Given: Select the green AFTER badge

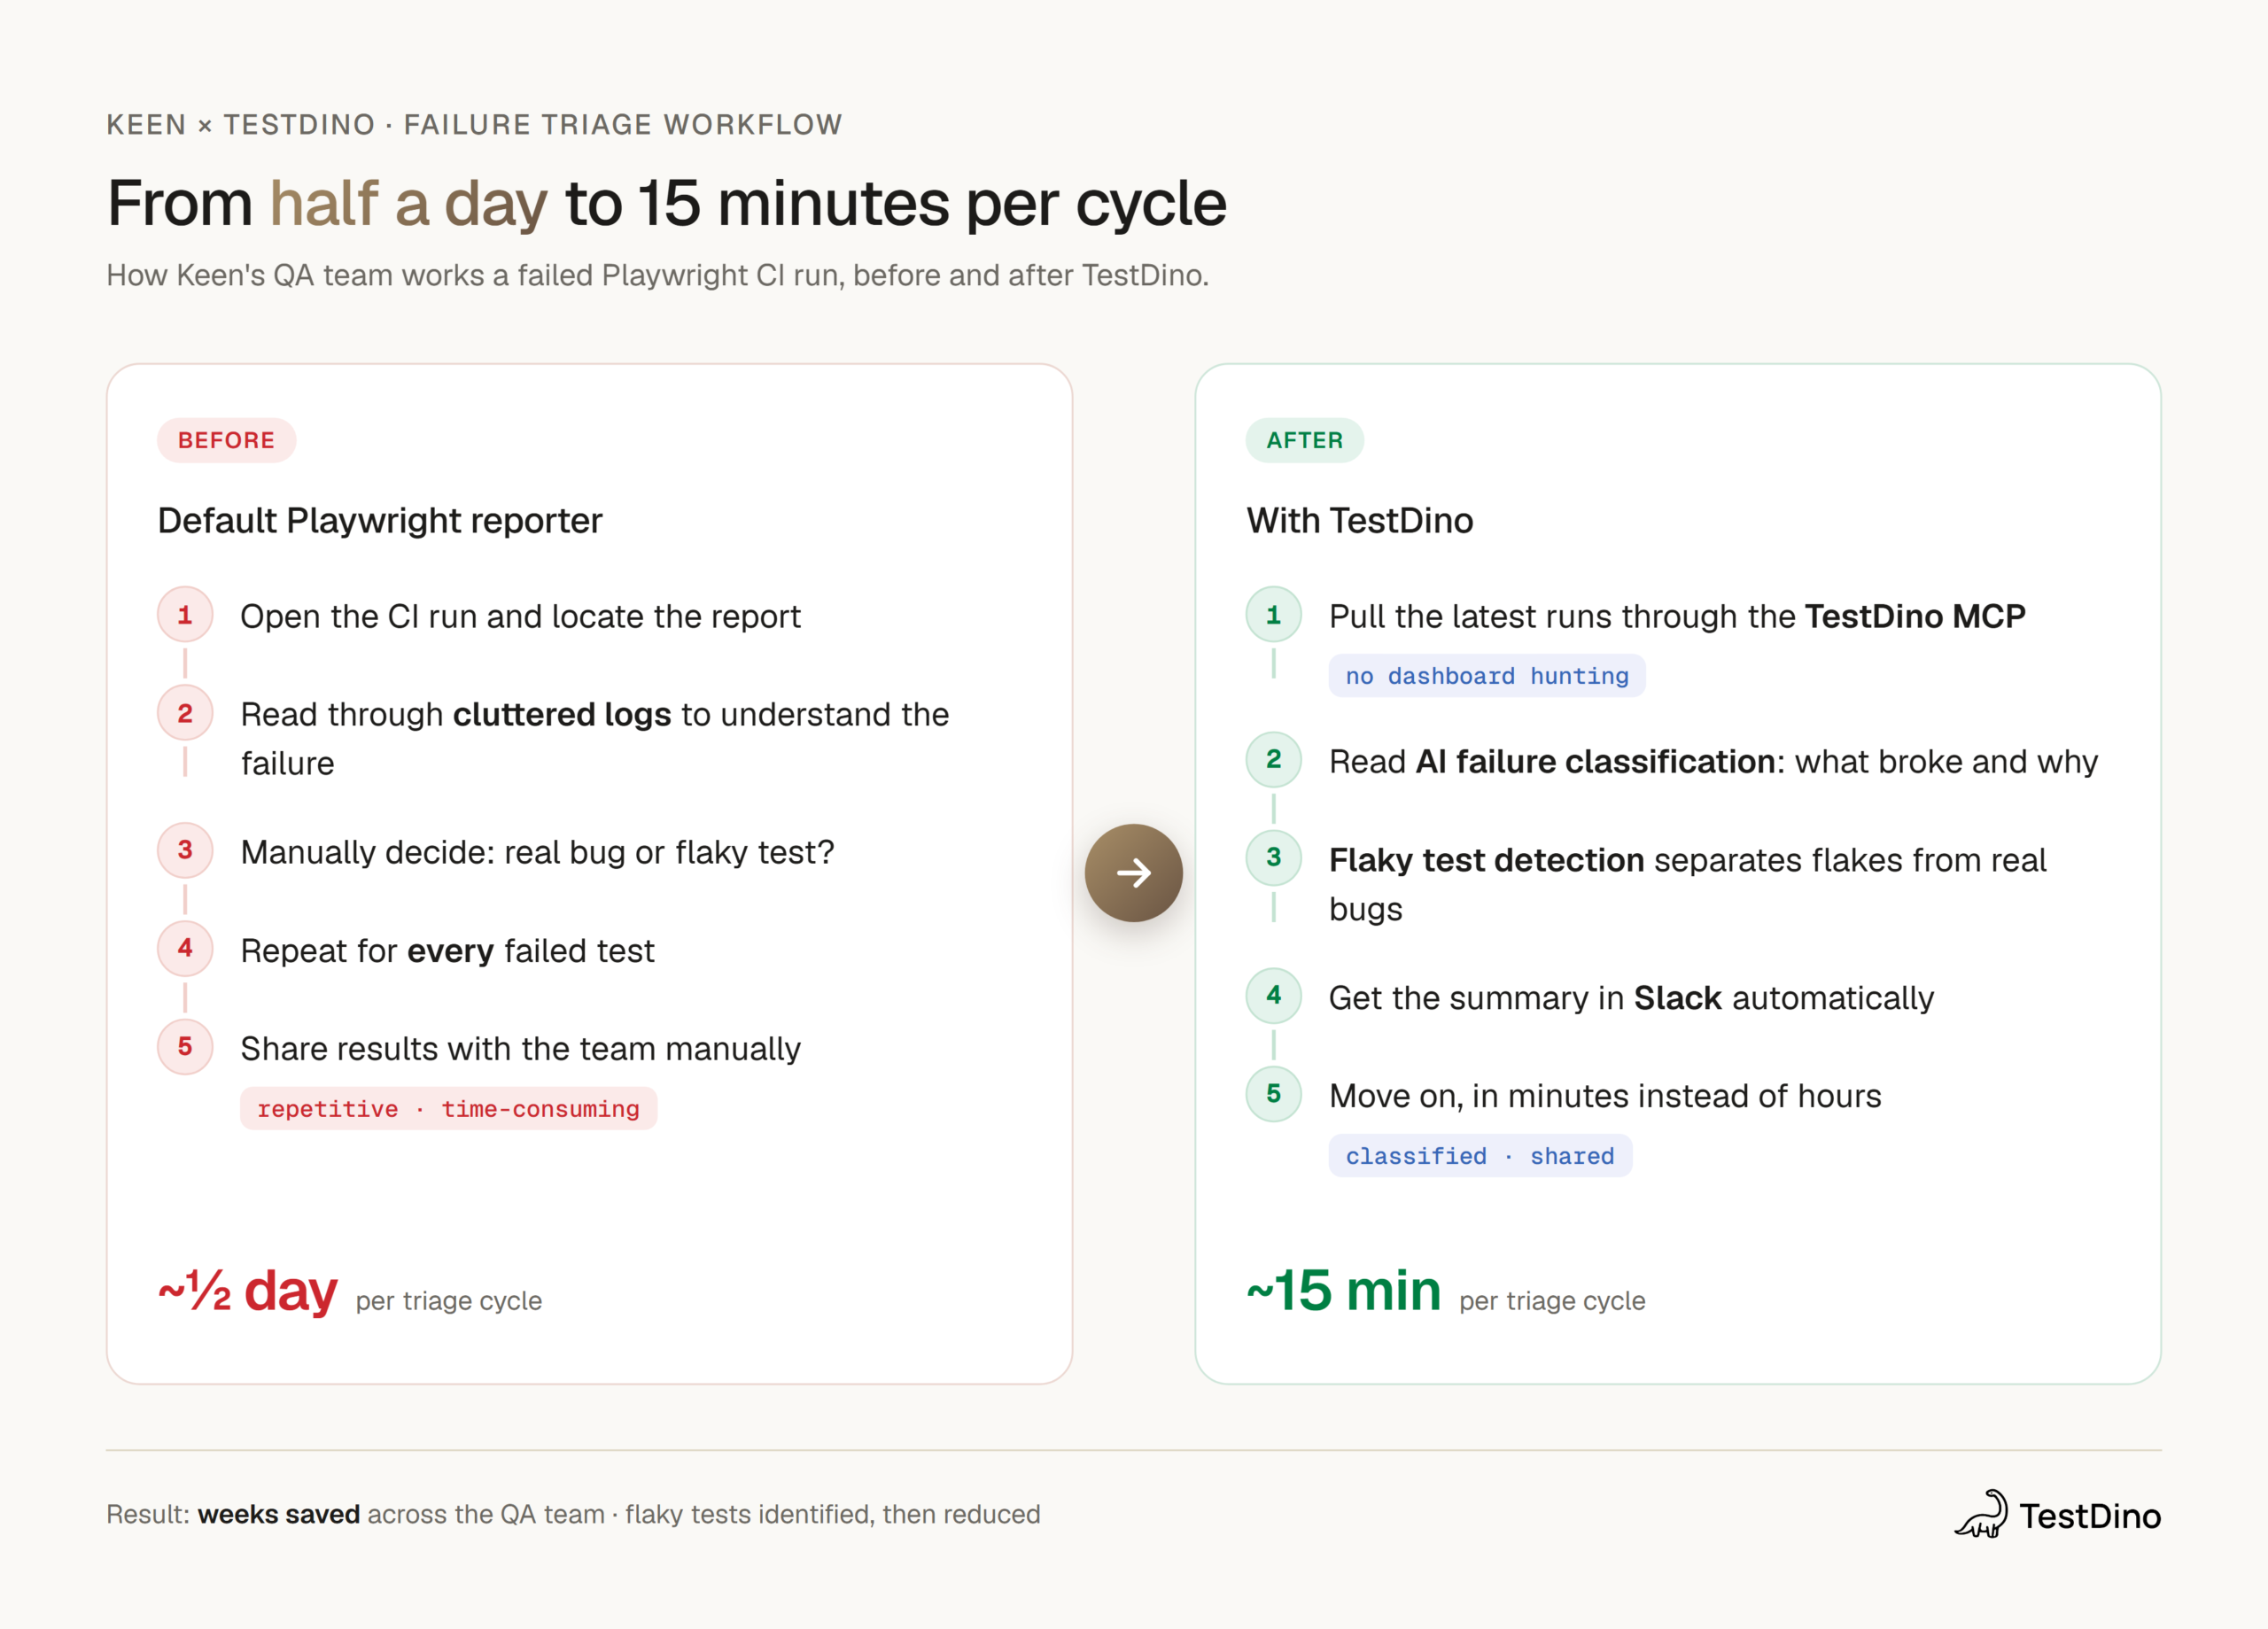Looking at the screenshot, I should click(1304, 440).
